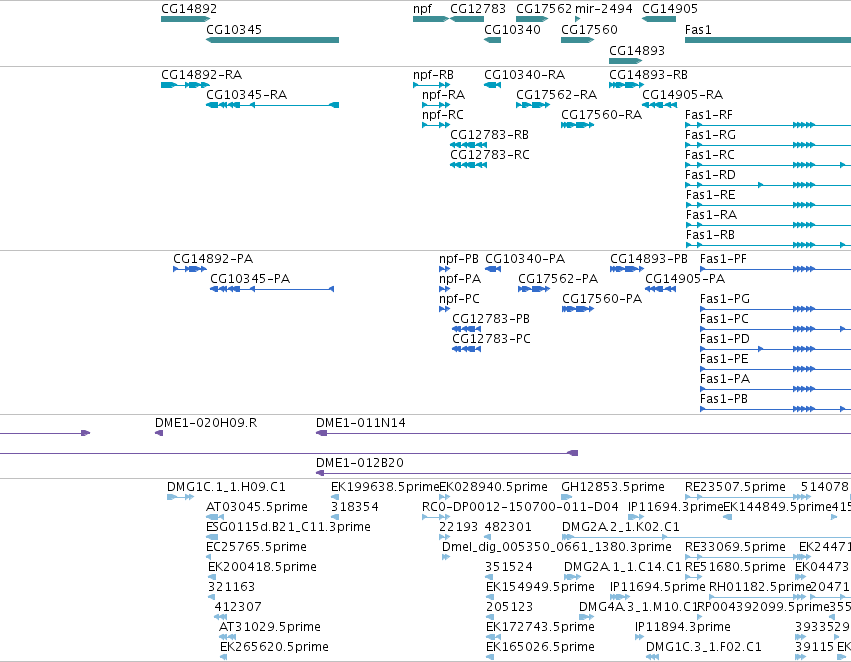This screenshot has height=662, width=851.
Task: Select the CG14905-PA protein label
Action: click(x=685, y=278)
